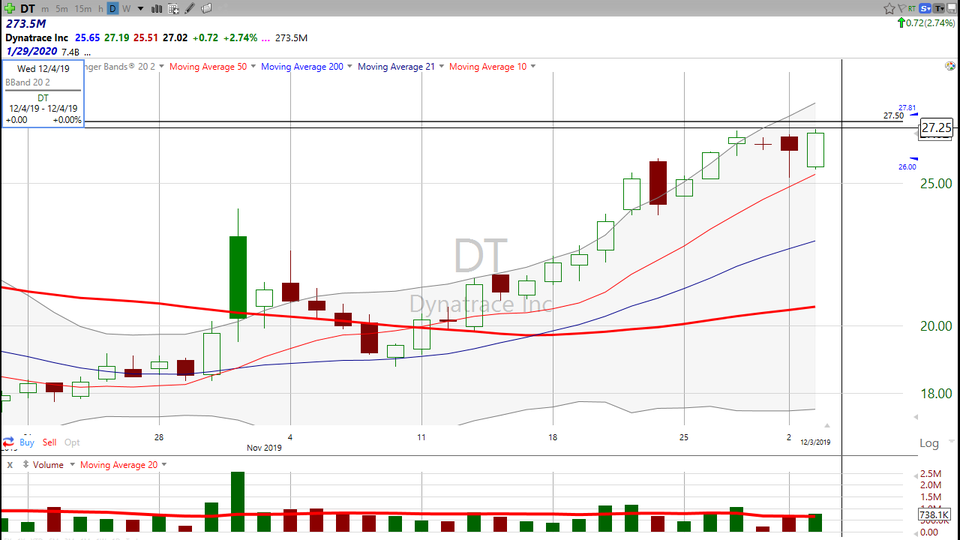Toggle the Log scale setting
The height and width of the screenshot is (540, 960).
[x=929, y=443]
